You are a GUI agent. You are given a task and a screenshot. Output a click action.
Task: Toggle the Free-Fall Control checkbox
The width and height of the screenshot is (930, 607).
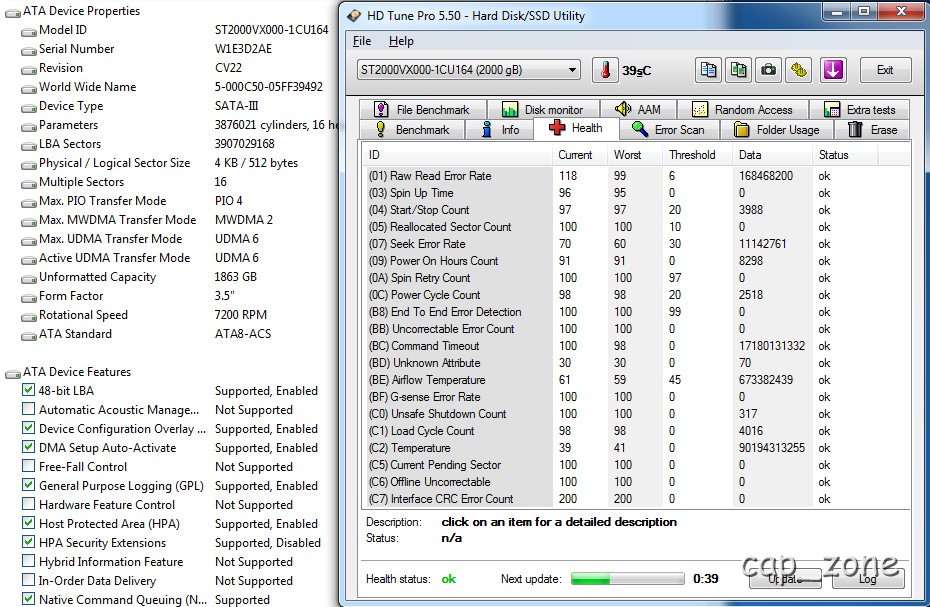(28, 466)
